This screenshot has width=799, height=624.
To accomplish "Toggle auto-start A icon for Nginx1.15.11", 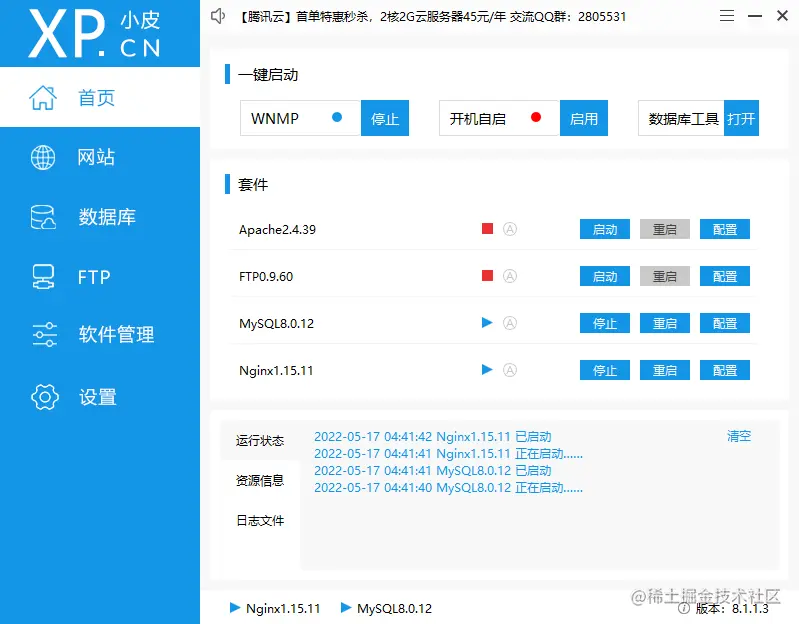I will pyautogui.click(x=510, y=369).
